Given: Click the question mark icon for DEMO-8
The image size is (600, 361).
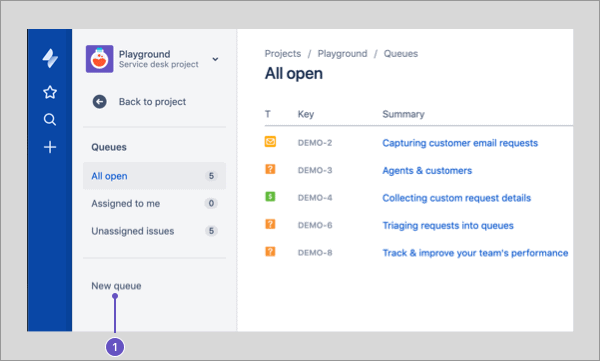Looking at the screenshot, I should [x=270, y=252].
